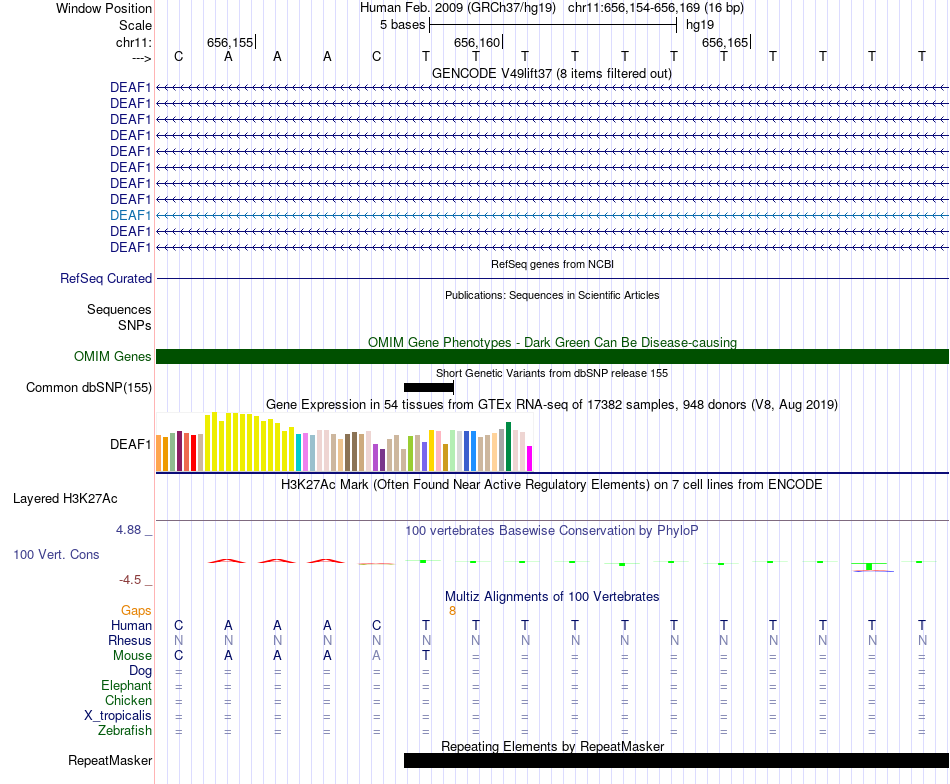Click the Dog alignment row label
950x784 pixels.
pyautogui.click(x=140, y=671)
